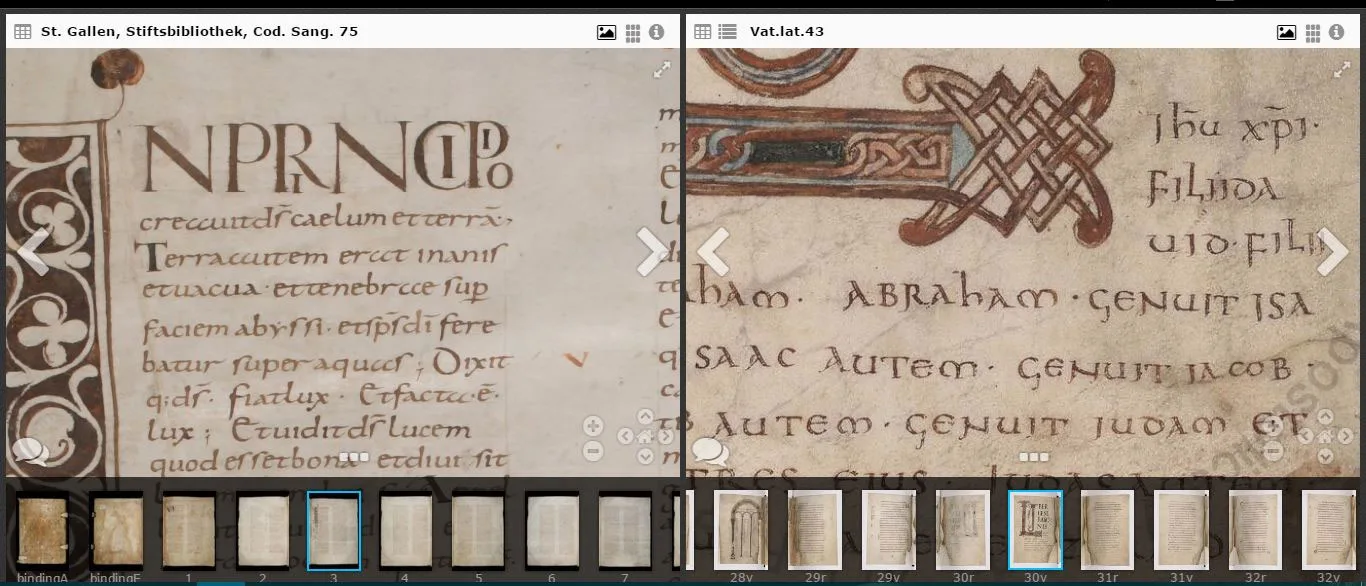
Task: Open the bindingA thumbnail
Action: point(43,531)
